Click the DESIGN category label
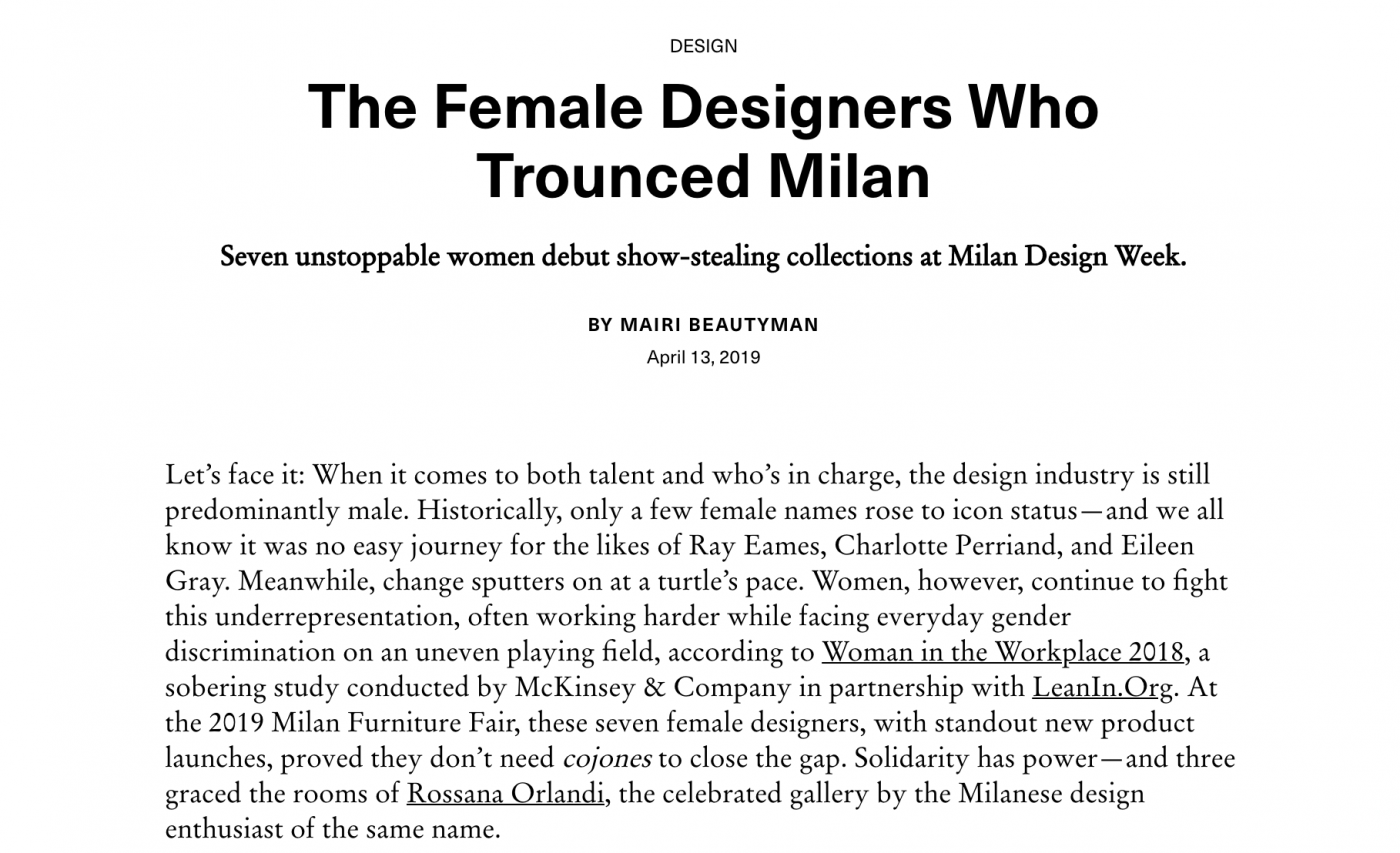 (703, 46)
